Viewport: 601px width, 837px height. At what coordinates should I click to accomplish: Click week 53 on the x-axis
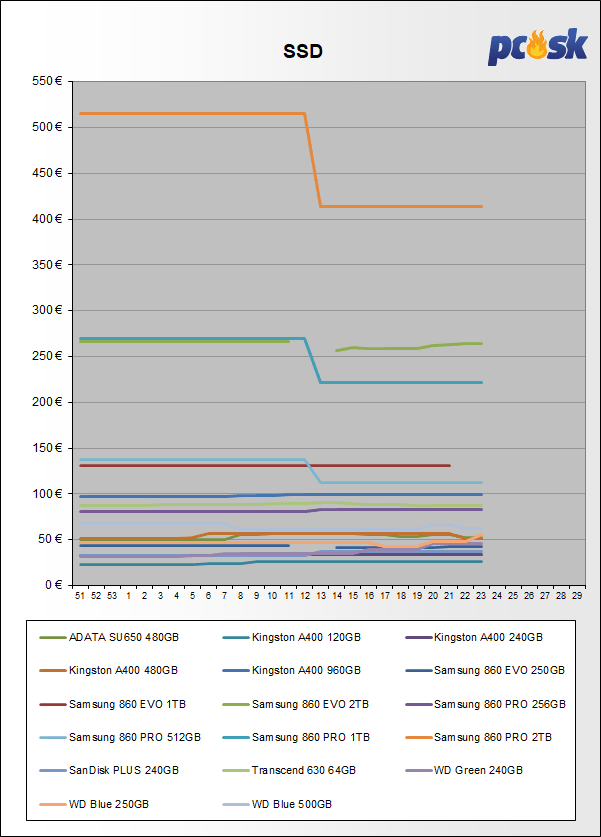[112, 596]
